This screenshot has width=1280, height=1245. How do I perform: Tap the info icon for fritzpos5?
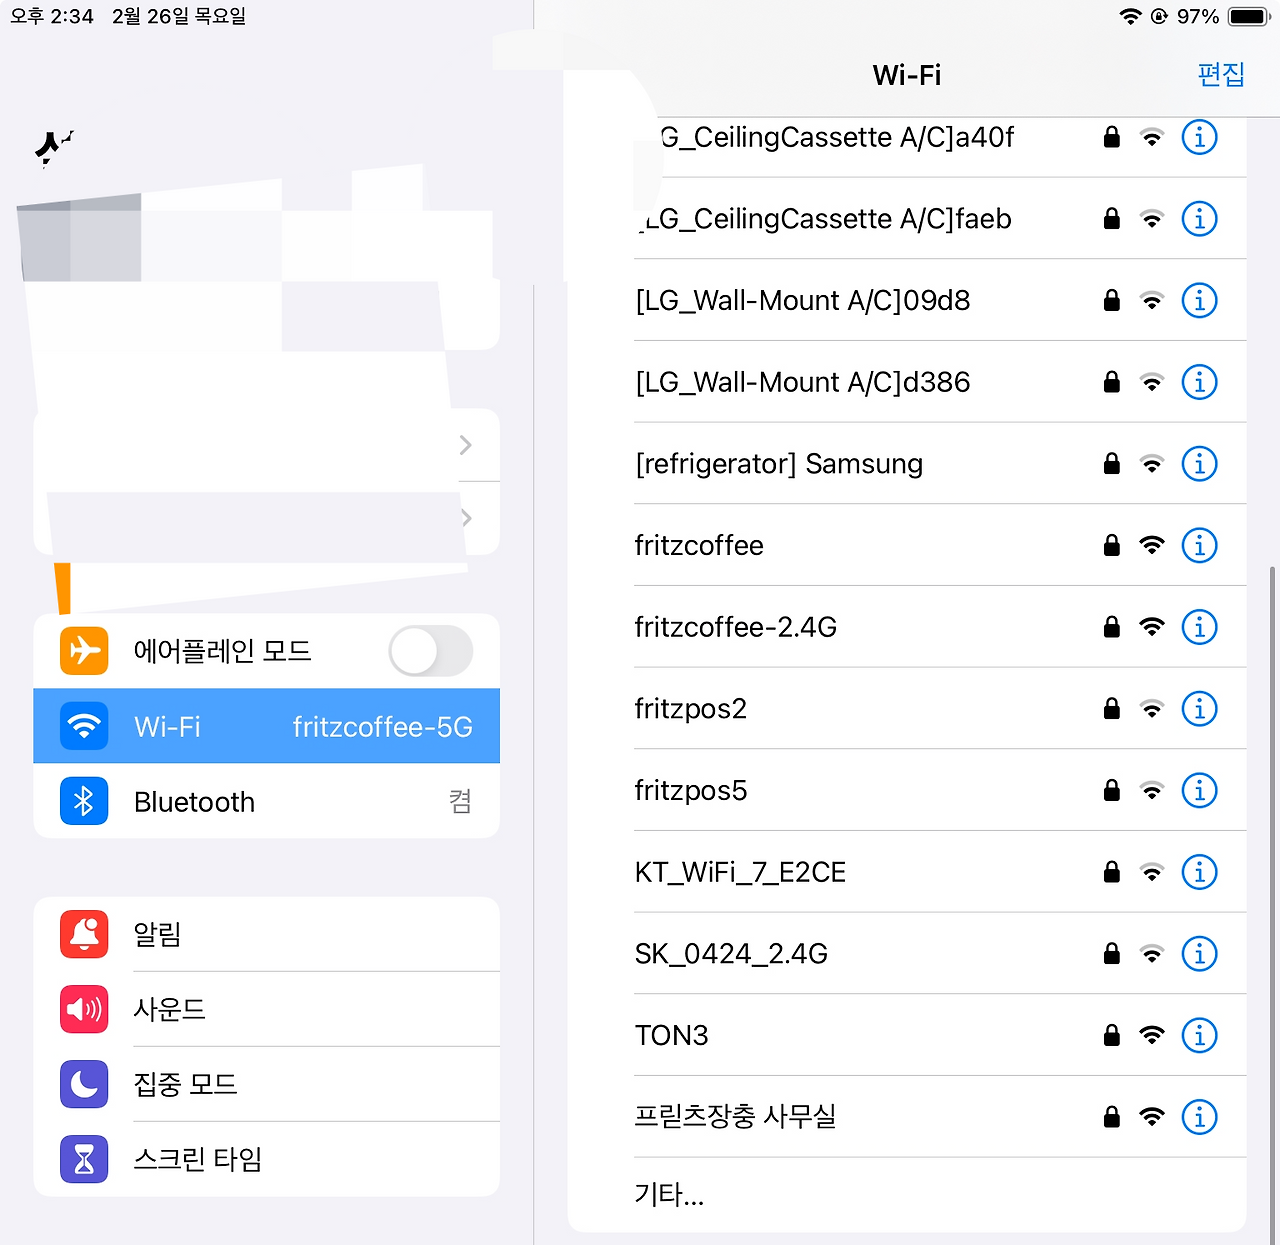[1199, 790]
